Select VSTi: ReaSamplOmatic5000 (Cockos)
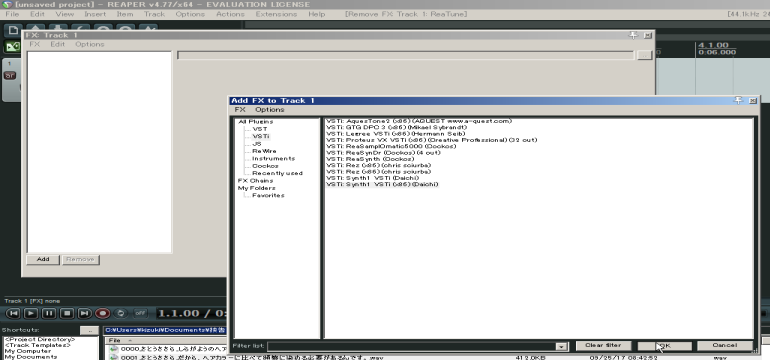This screenshot has width=770, height=360. coord(391,146)
